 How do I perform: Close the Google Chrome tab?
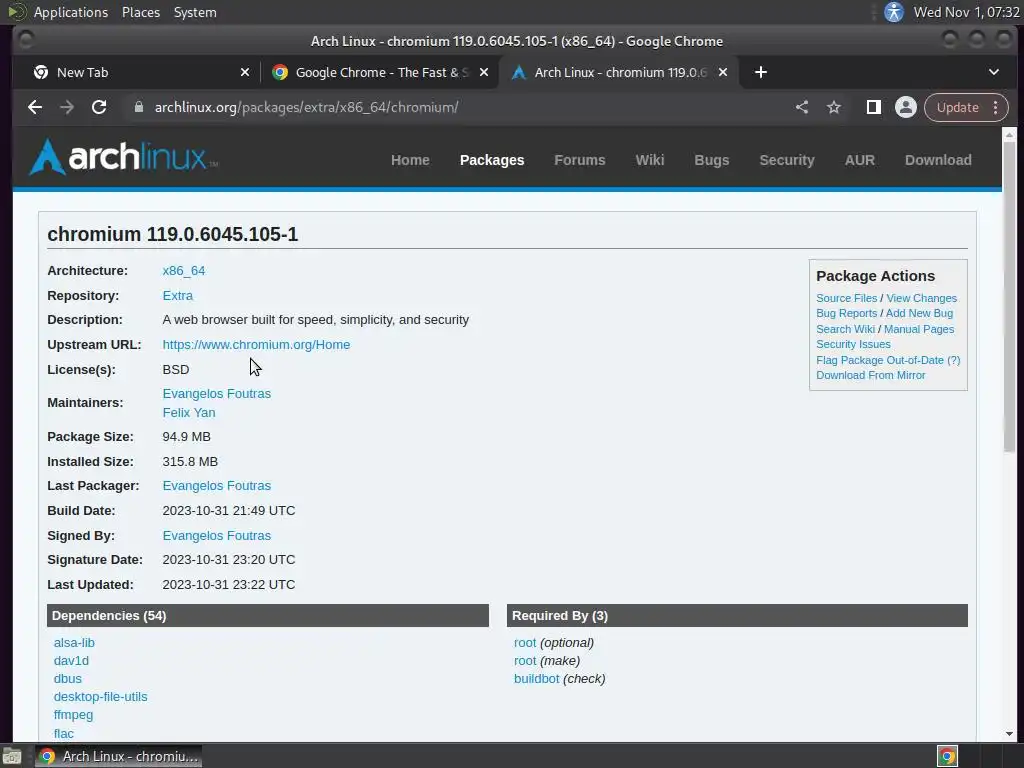point(484,72)
